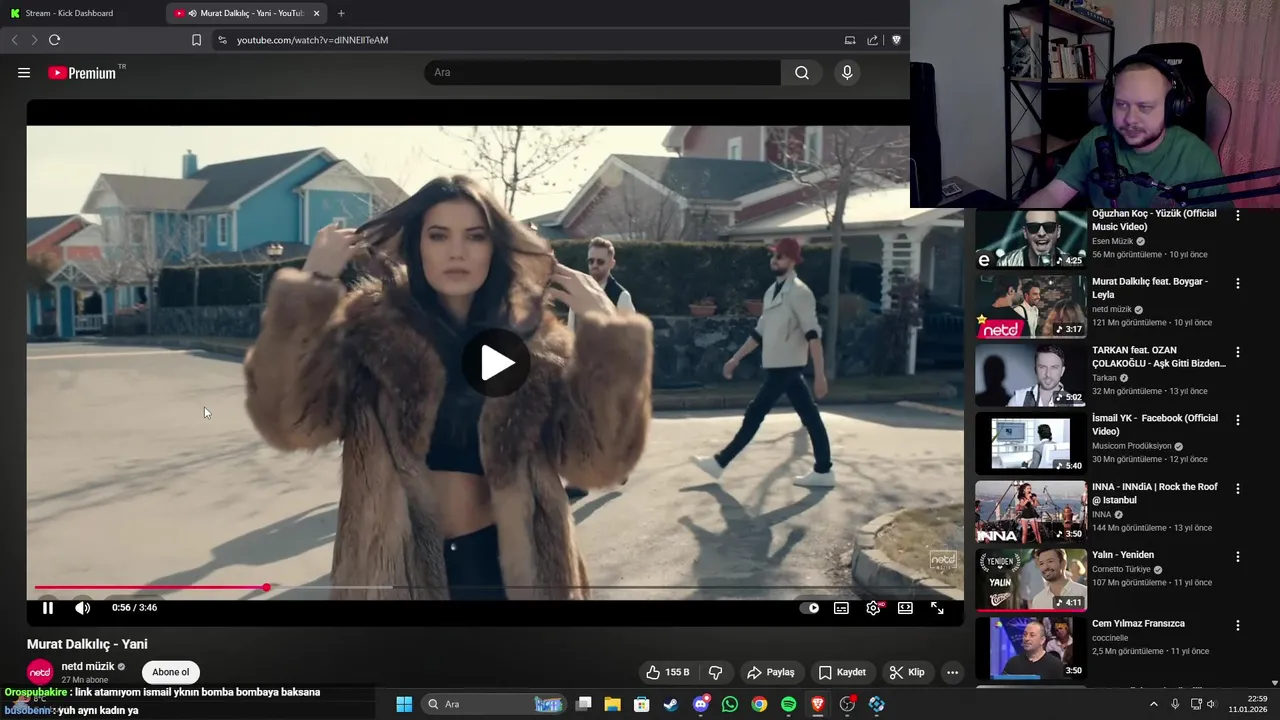The height and width of the screenshot is (720, 1280).
Task: Create a clip with the Klip button
Action: (907, 672)
